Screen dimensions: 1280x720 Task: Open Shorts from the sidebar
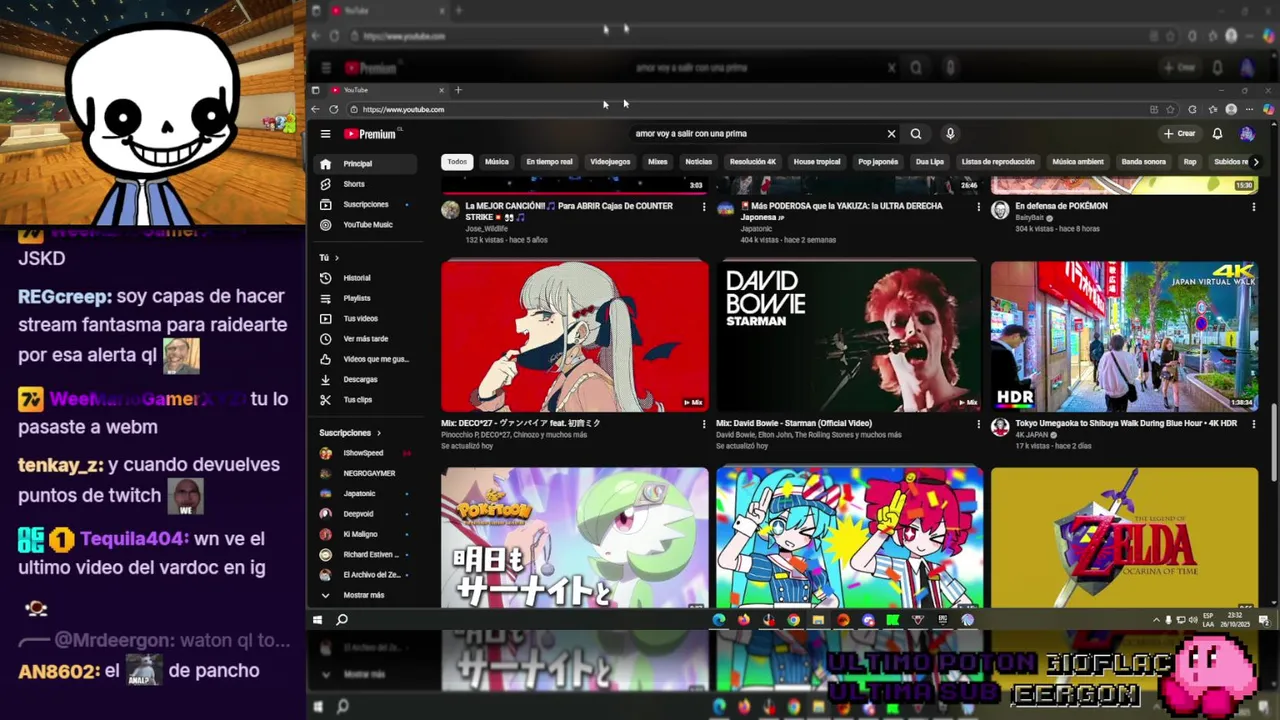point(366,184)
